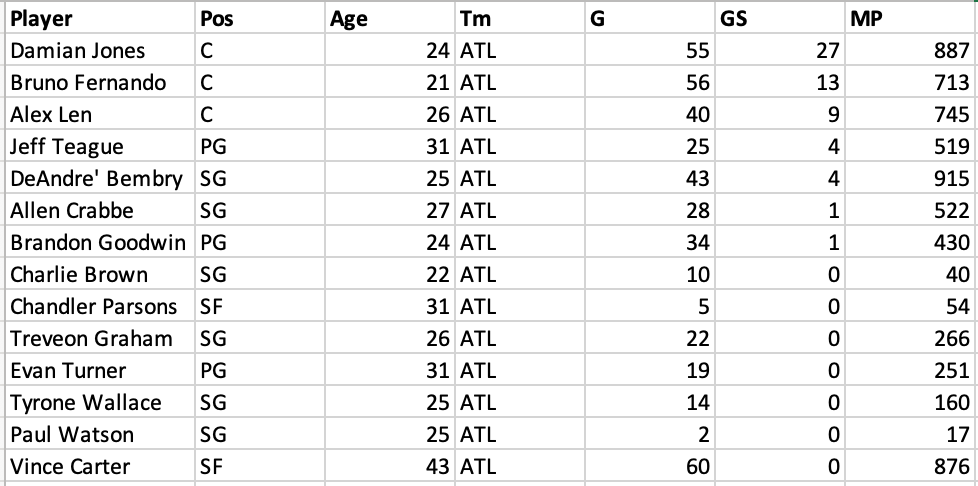
Task: Select the Pos header cell
Action: point(259,18)
